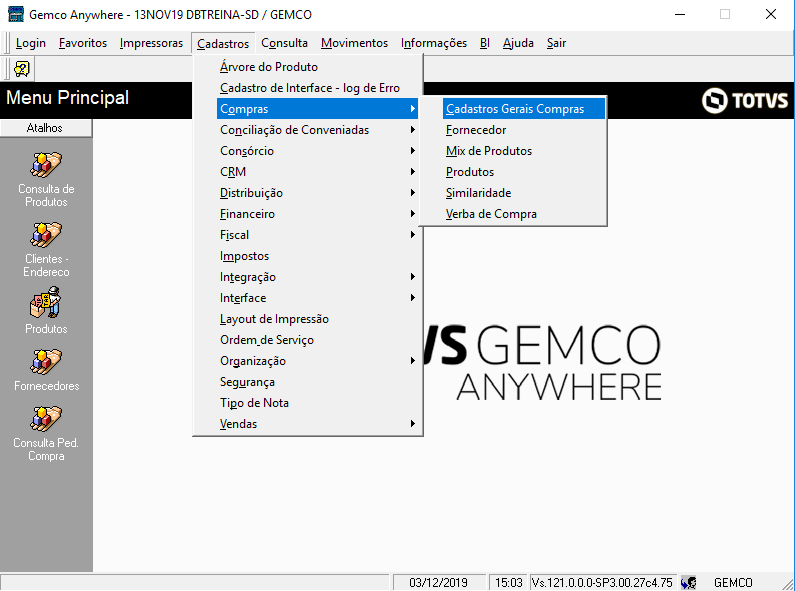795x591 pixels.
Task: Open the Fornecedores shortcut icon
Action: coord(46,362)
